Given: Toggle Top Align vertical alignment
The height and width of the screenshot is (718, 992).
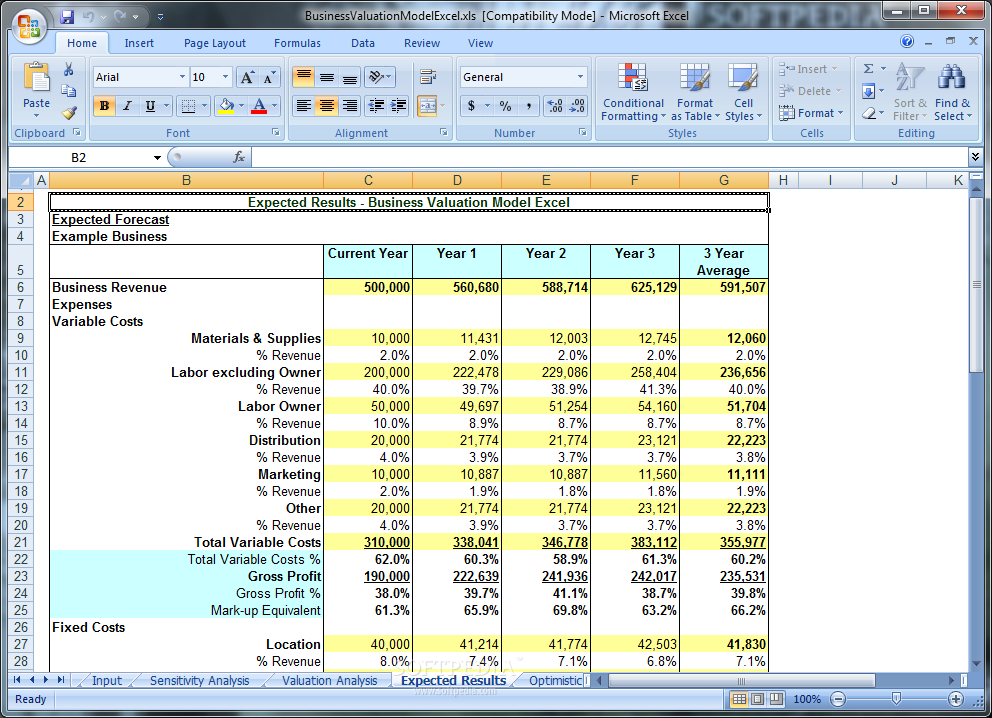Looking at the screenshot, I should tap(304, 77).
